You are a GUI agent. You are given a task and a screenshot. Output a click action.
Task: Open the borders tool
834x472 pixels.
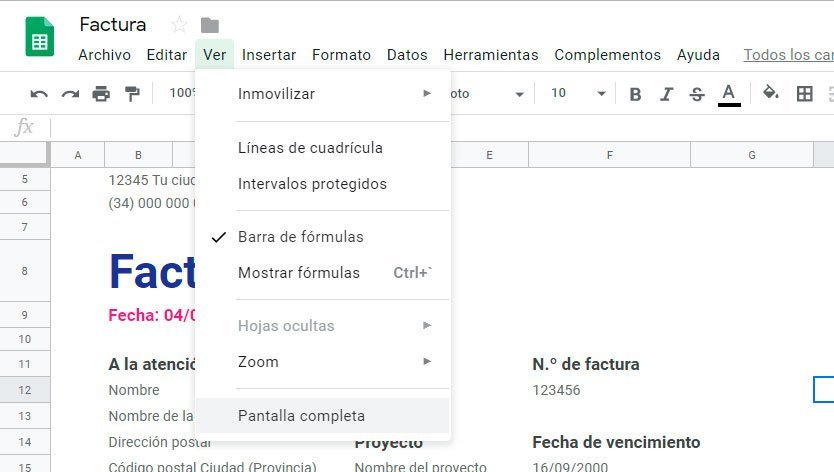(x=804, y=94)
